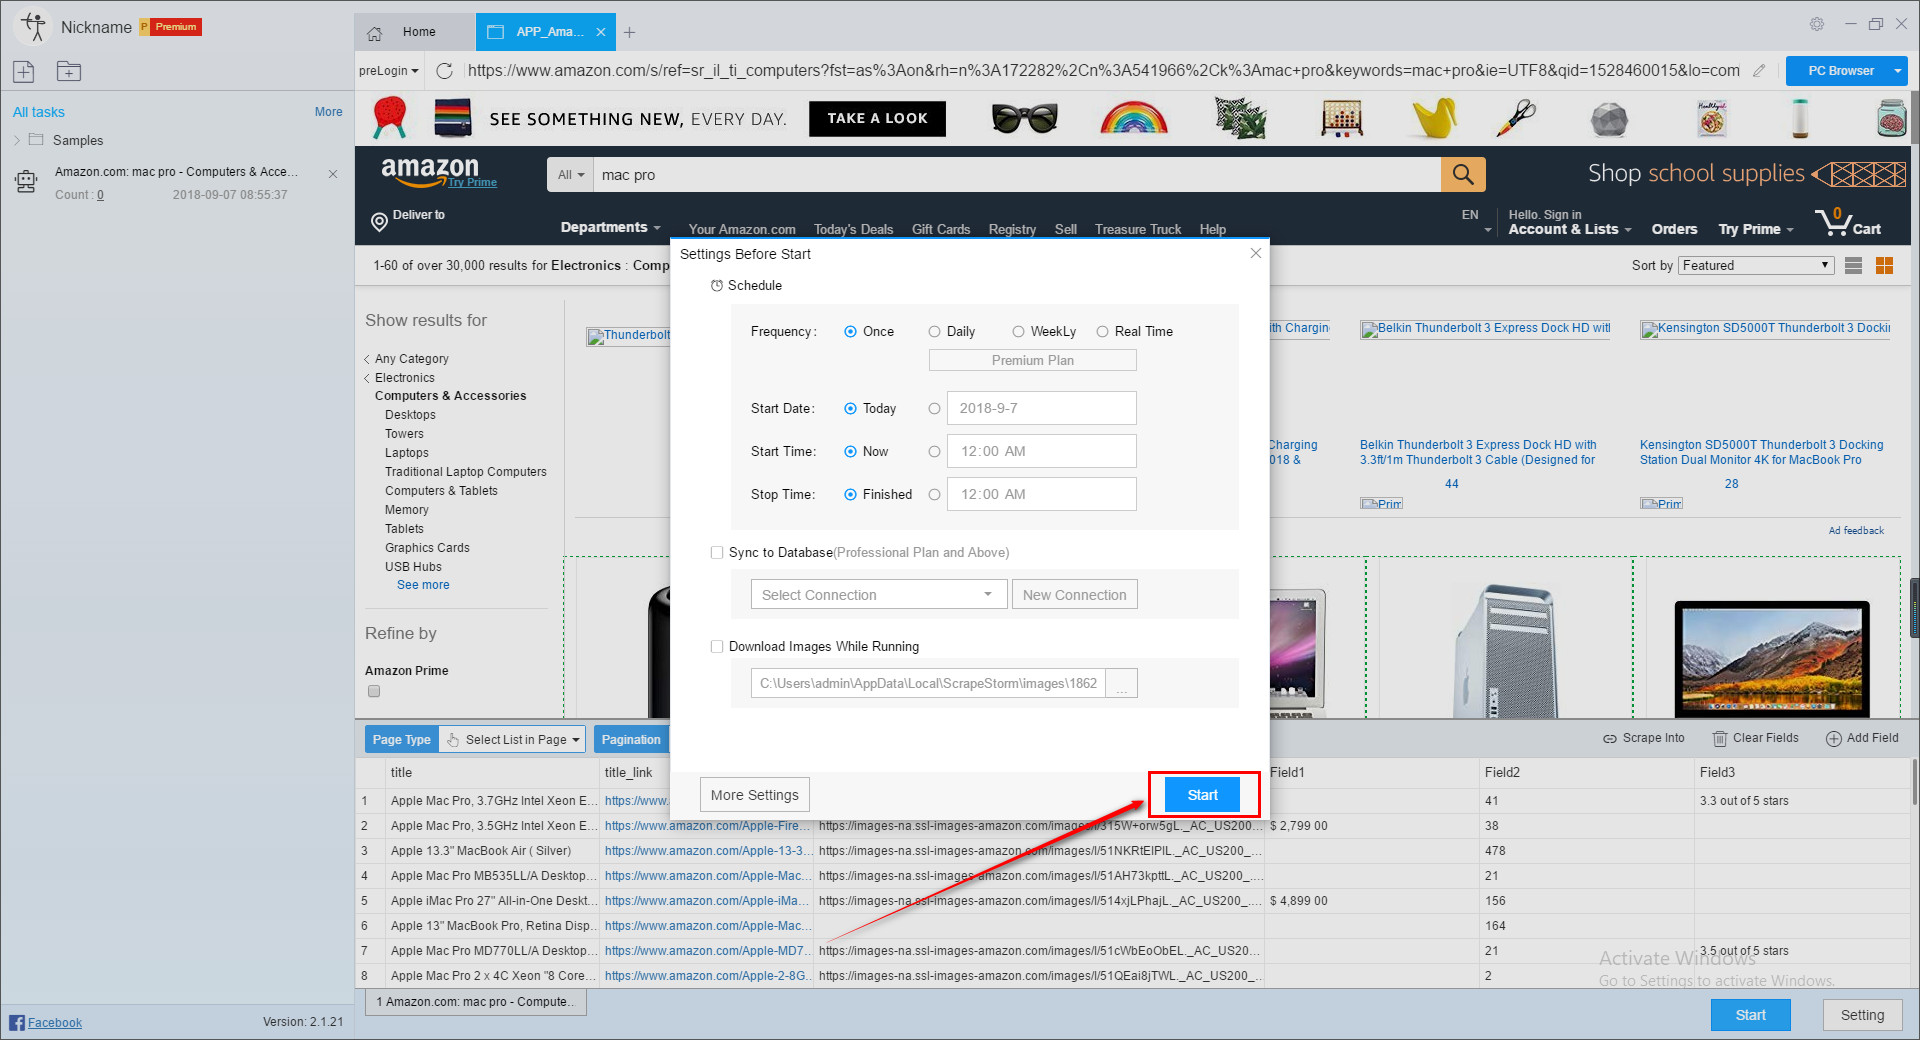Switch to the Home tab

(x=416, y=32)
